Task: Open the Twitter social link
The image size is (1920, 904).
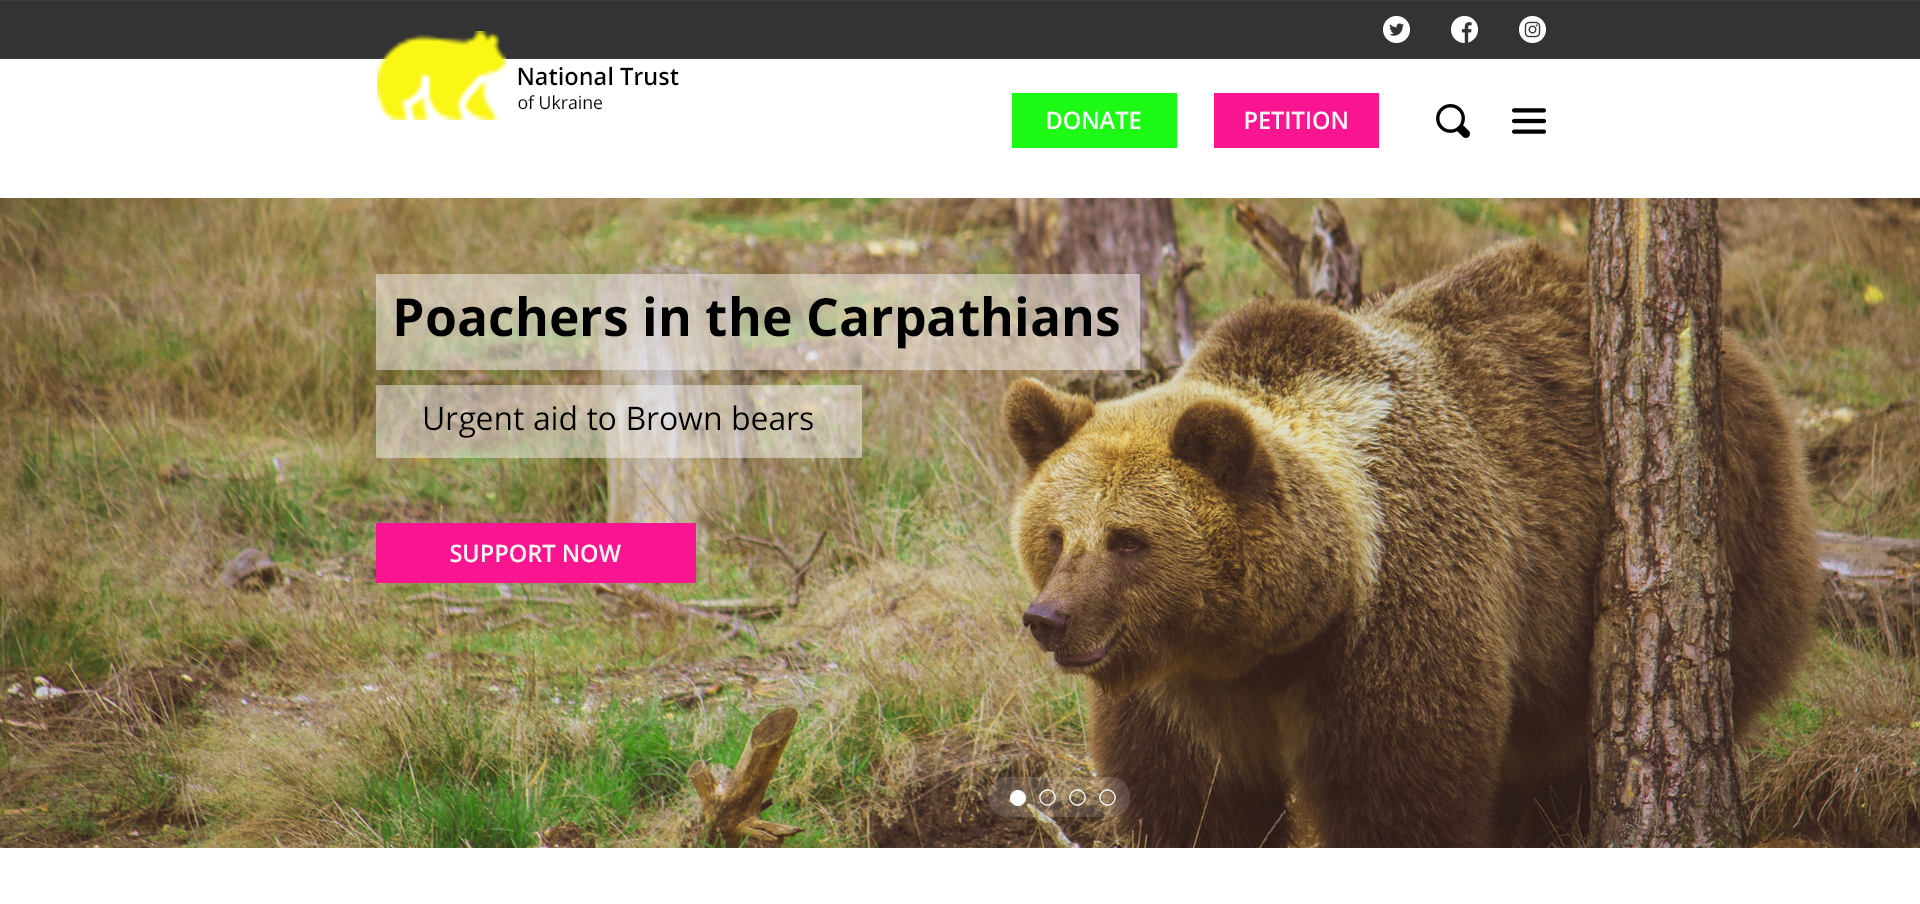Action: click(1396, 30)
